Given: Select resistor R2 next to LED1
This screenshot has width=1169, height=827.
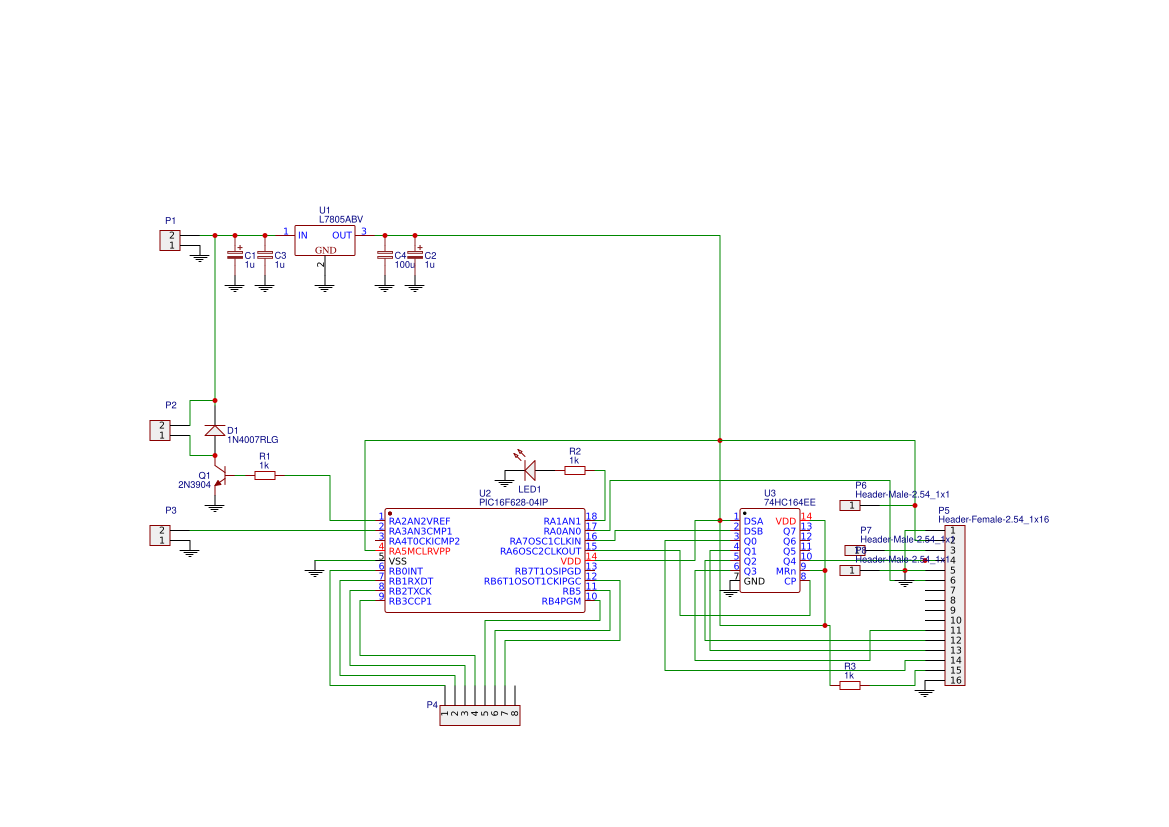Looking at the screenshot, I should (x=575, y=471).
